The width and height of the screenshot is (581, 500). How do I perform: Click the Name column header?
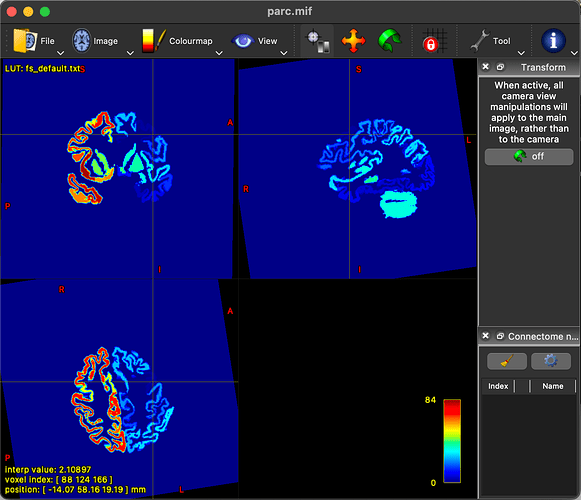click(552, 386)
